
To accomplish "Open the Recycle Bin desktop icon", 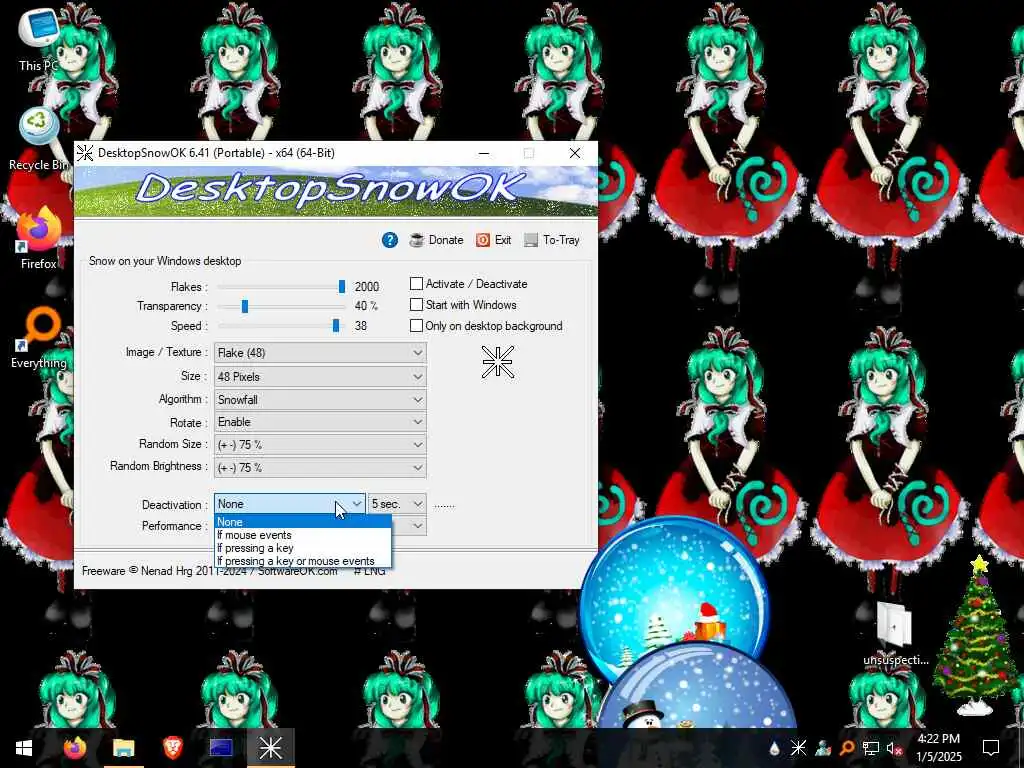I will click(39, 138).
